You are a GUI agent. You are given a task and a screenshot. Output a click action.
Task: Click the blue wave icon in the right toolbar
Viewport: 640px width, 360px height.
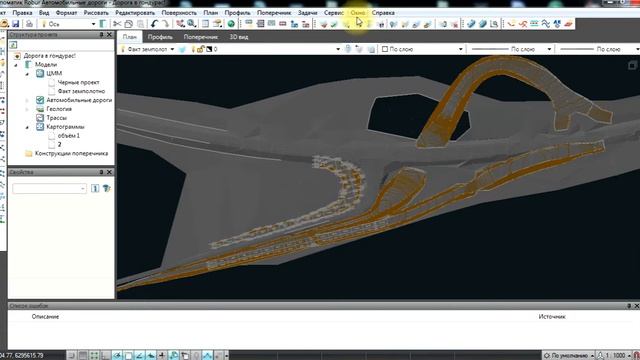tap(546, 24)
